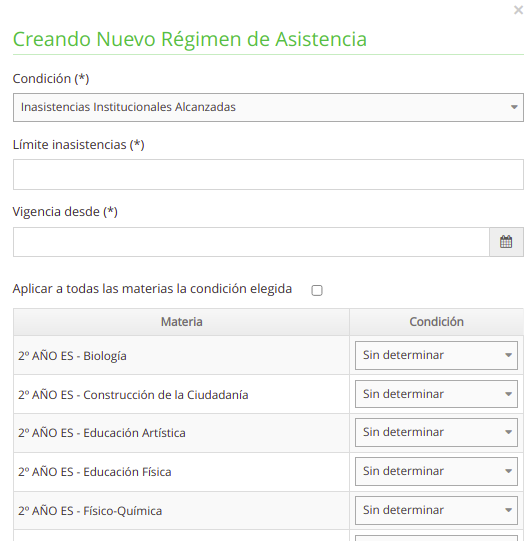531x541 pixels.
Task: Expand Biología condition dropdown
Action: [436, 355]
